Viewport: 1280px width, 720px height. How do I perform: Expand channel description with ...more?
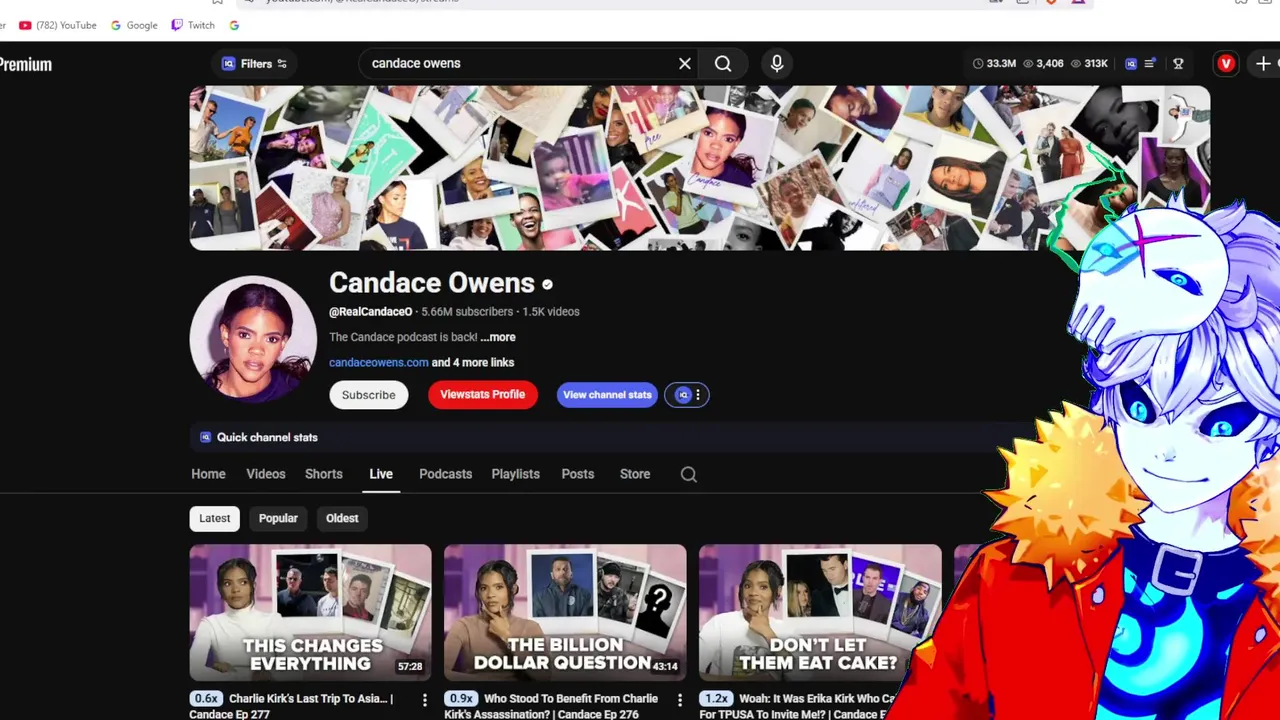click(498, 337)
